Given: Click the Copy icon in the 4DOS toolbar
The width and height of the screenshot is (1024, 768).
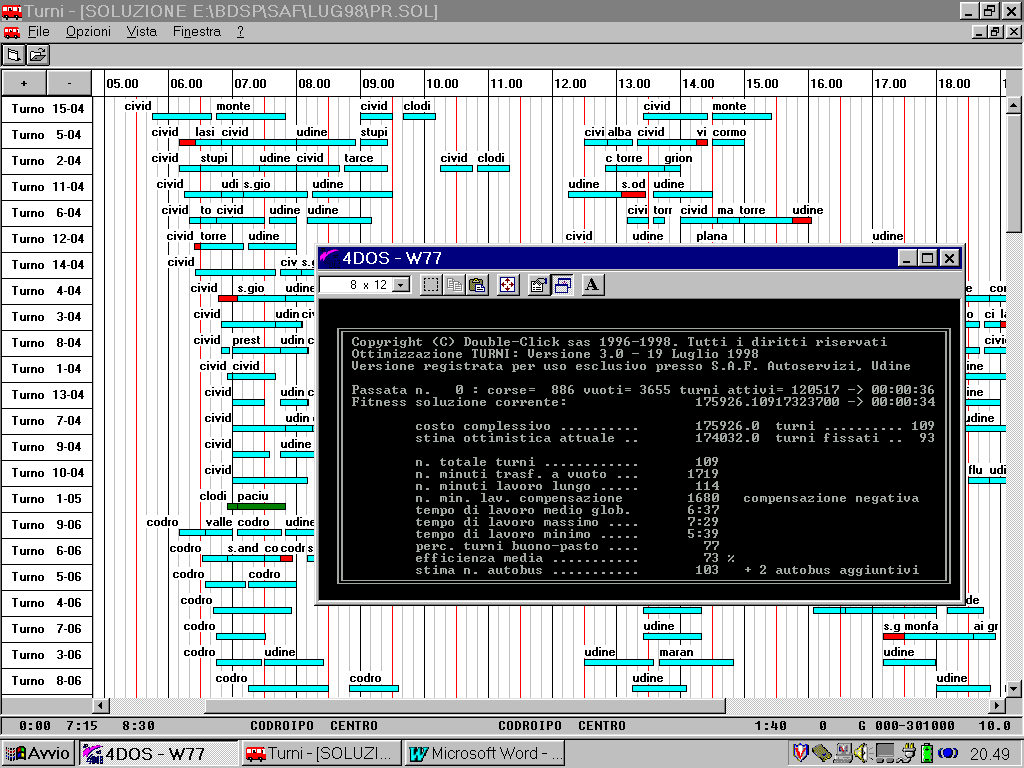Looking at the screenshot, I should pos(455,285).
